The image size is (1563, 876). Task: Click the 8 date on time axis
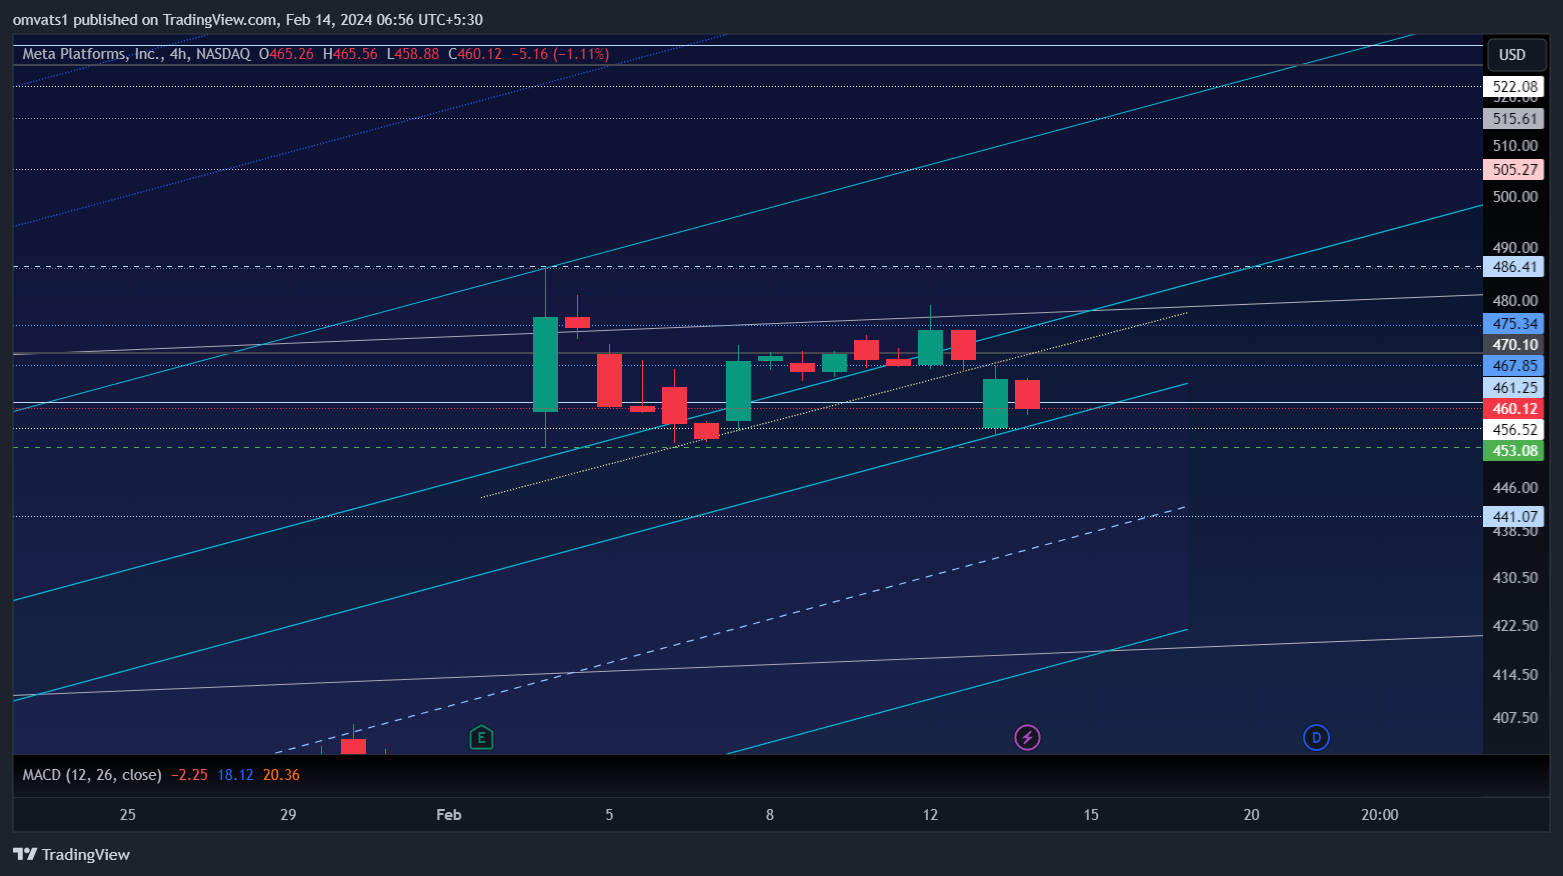click(x=770, y=815)
